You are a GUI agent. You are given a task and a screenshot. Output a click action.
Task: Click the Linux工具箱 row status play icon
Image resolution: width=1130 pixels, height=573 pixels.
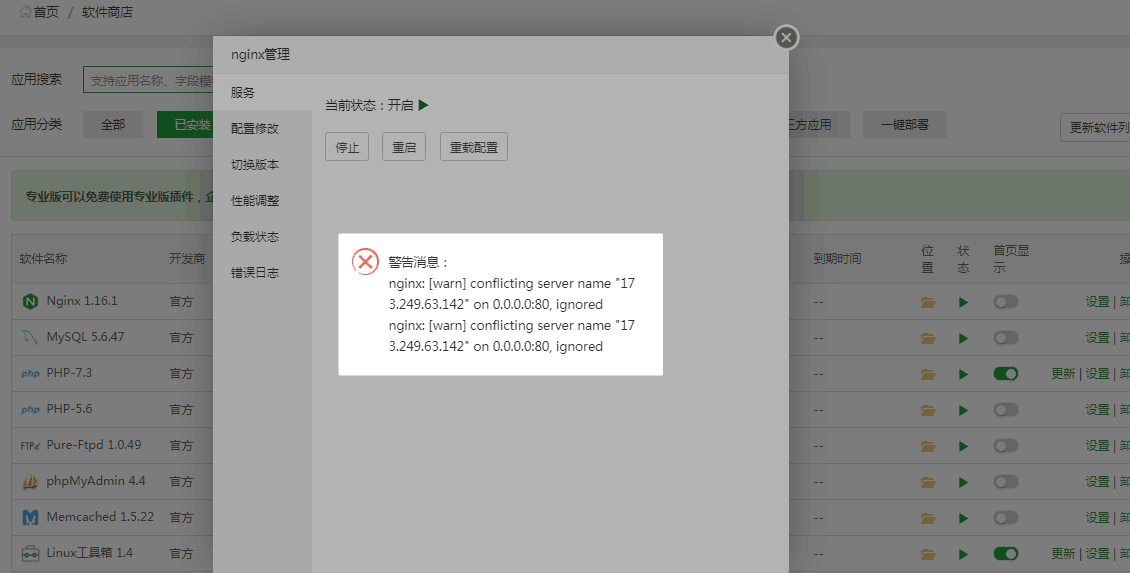tap(964, 555)
